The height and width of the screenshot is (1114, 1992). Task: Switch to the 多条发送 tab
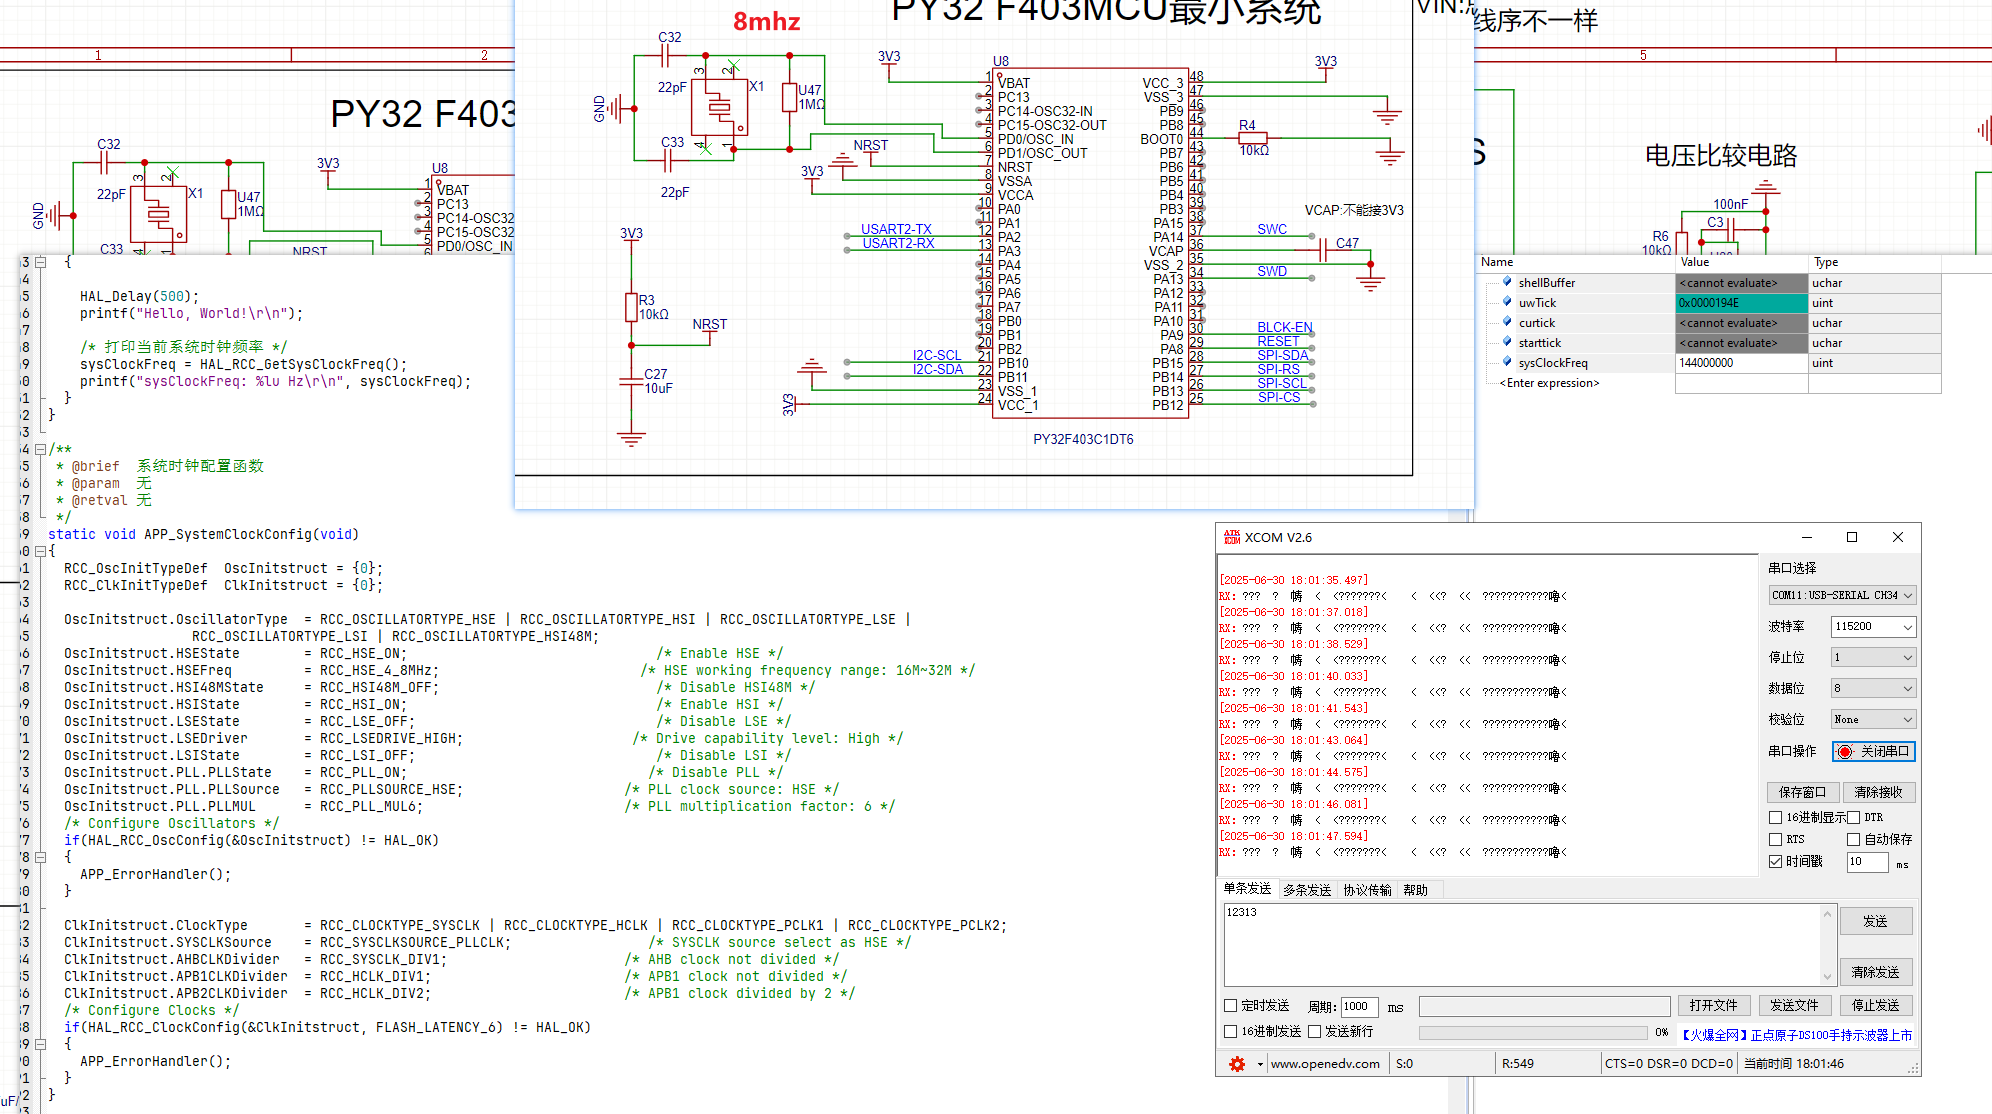point(1307,890)
